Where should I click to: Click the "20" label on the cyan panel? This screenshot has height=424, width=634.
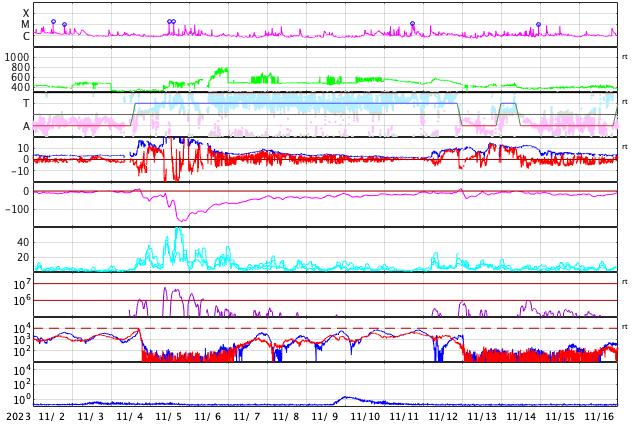[23, 257]
